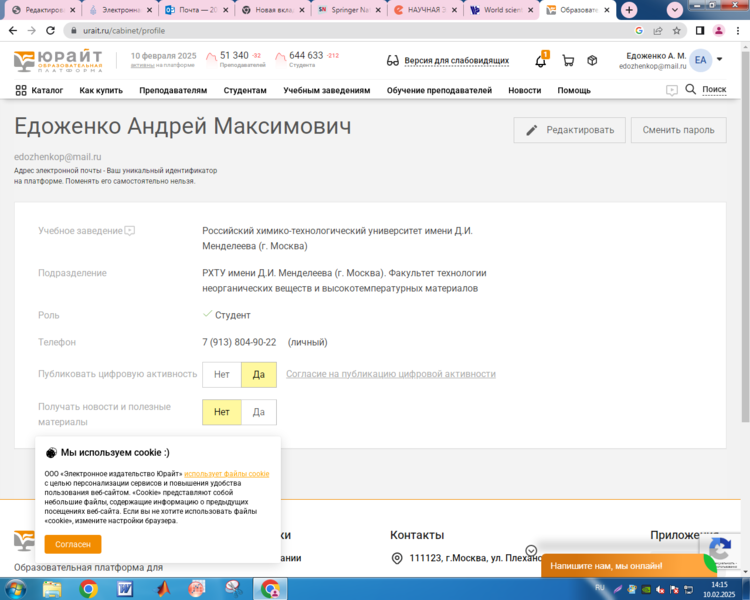Open Microsoft Word from the taskbar
Image resolution: width=750 pixels, height=600 pixels.
pos(125,588)
